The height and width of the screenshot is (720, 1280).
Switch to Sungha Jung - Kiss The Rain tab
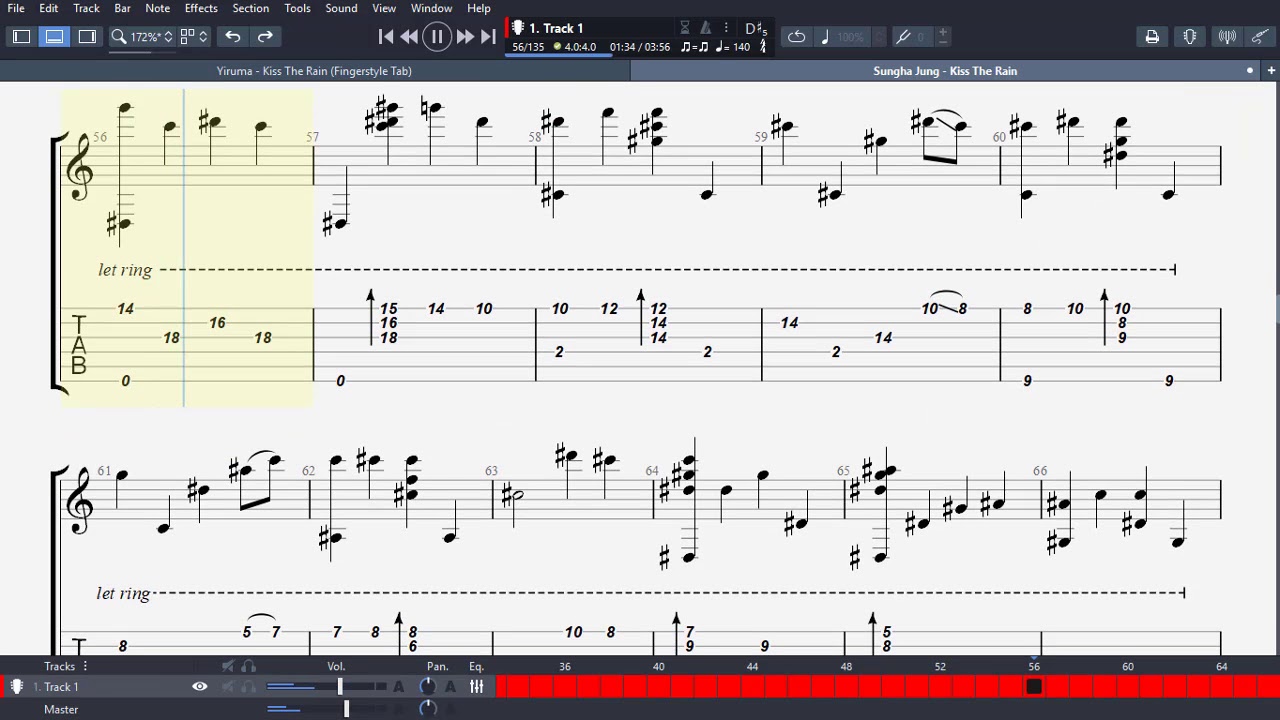coord(945,71)
